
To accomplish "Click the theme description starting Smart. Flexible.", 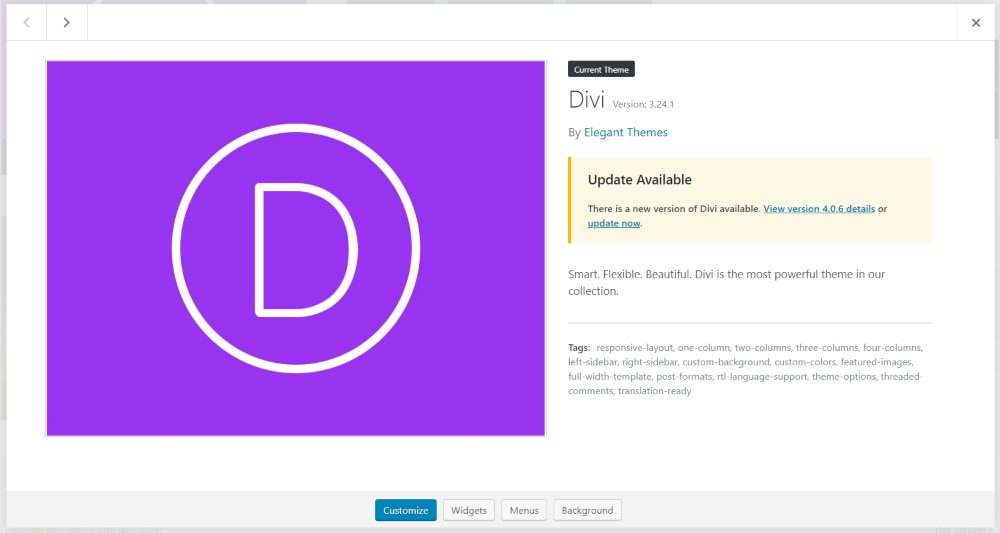I will tap(726, 282).
